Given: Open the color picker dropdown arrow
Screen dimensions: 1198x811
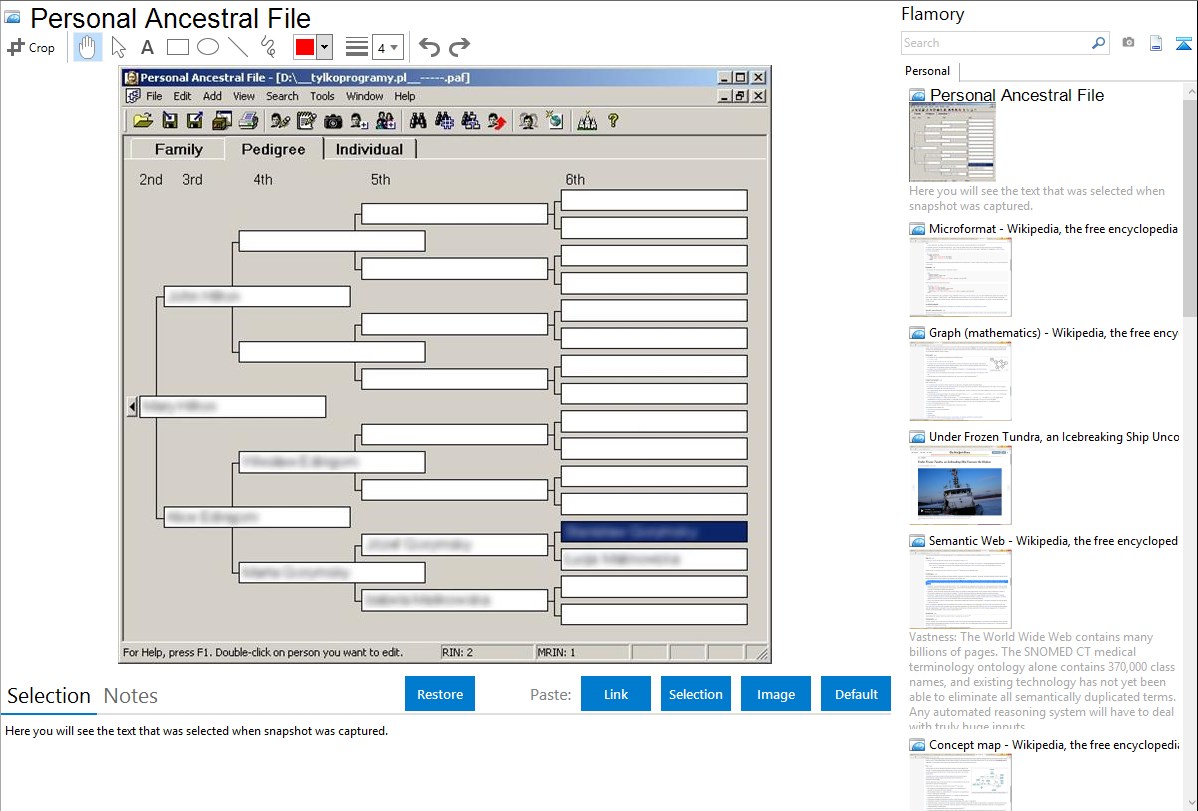Looking at the screenshot, I should pyautogui.click(x=325, y=47).
